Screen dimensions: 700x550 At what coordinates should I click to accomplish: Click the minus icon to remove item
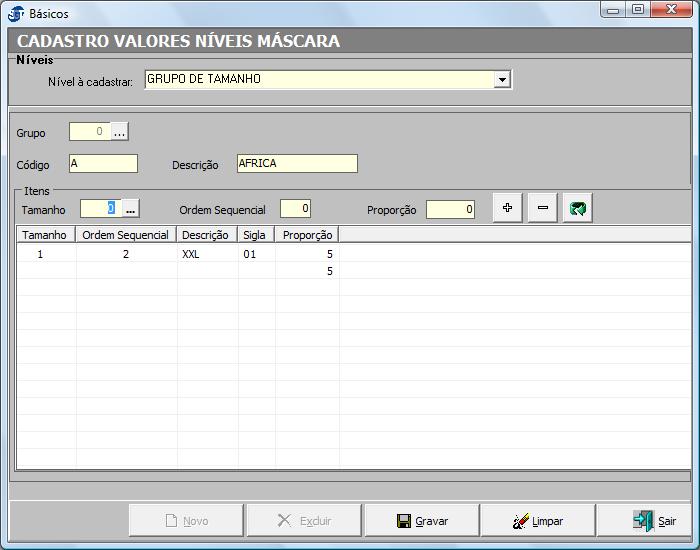[542, 208]
